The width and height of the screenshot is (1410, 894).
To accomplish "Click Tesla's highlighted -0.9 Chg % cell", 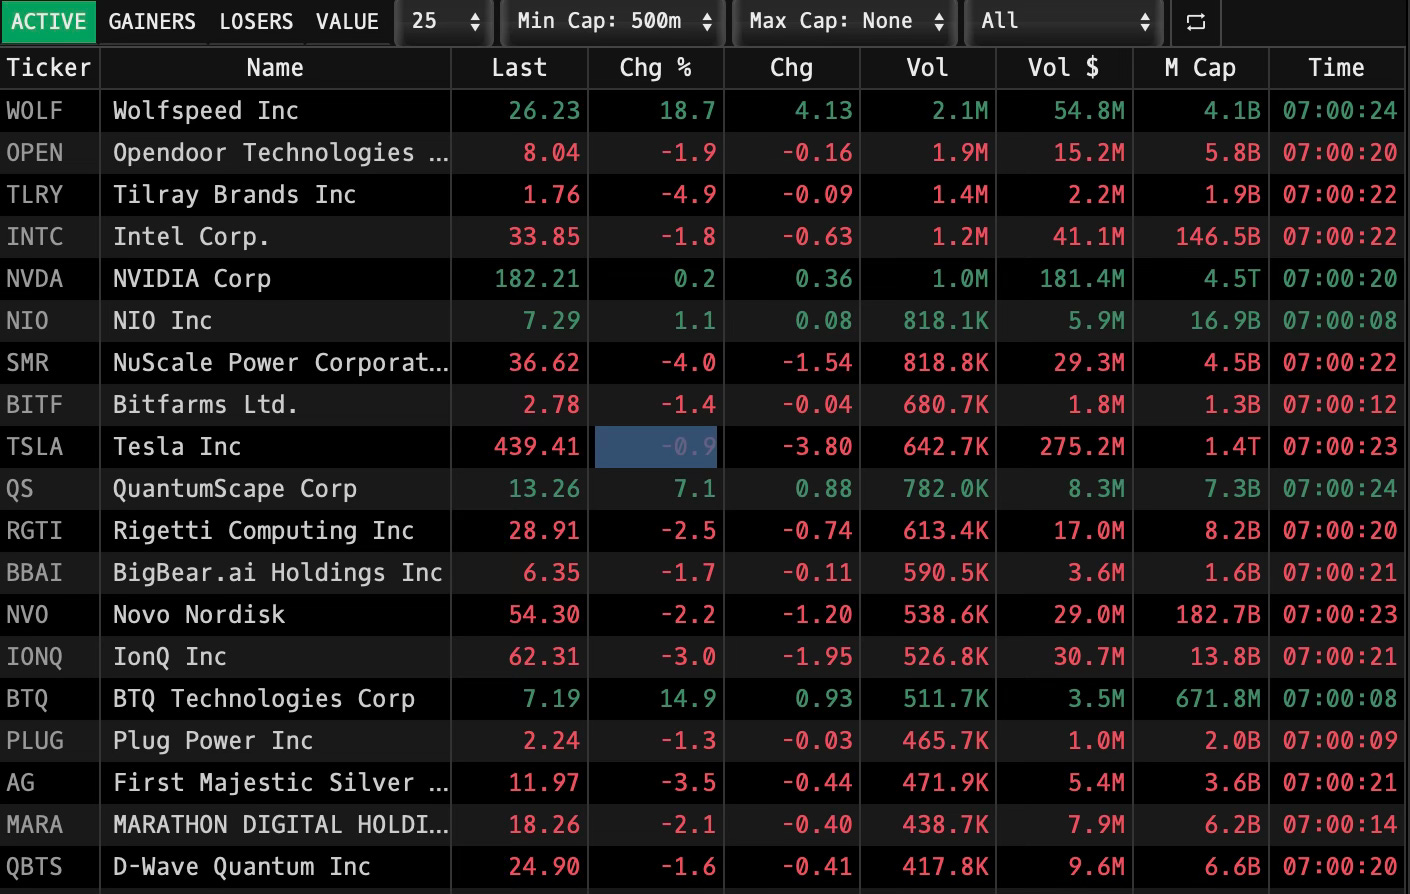I will click(x=656, y=447).
